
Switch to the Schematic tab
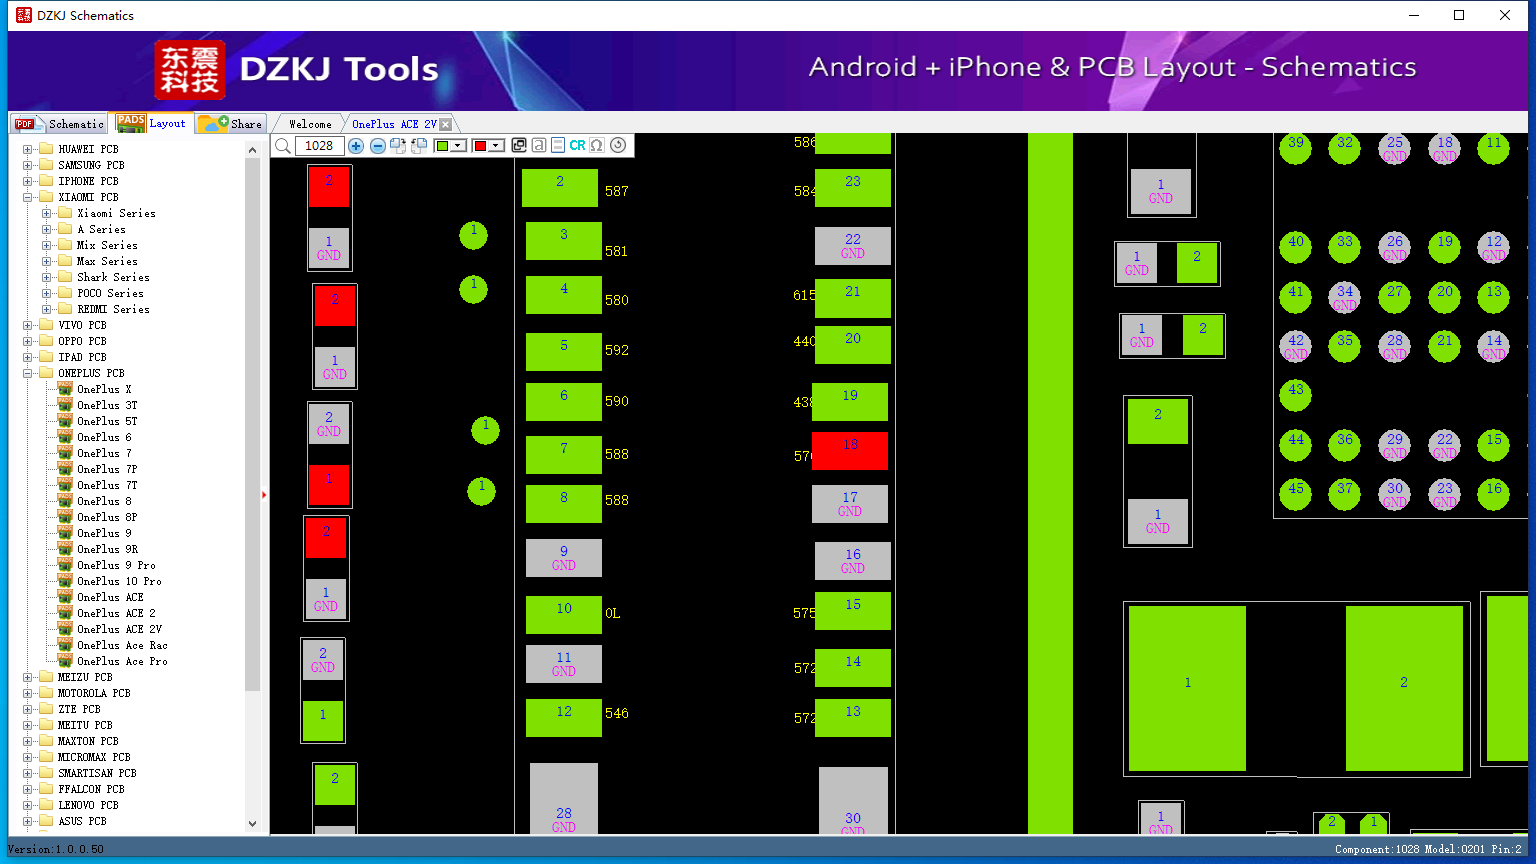tap(60, 124)
